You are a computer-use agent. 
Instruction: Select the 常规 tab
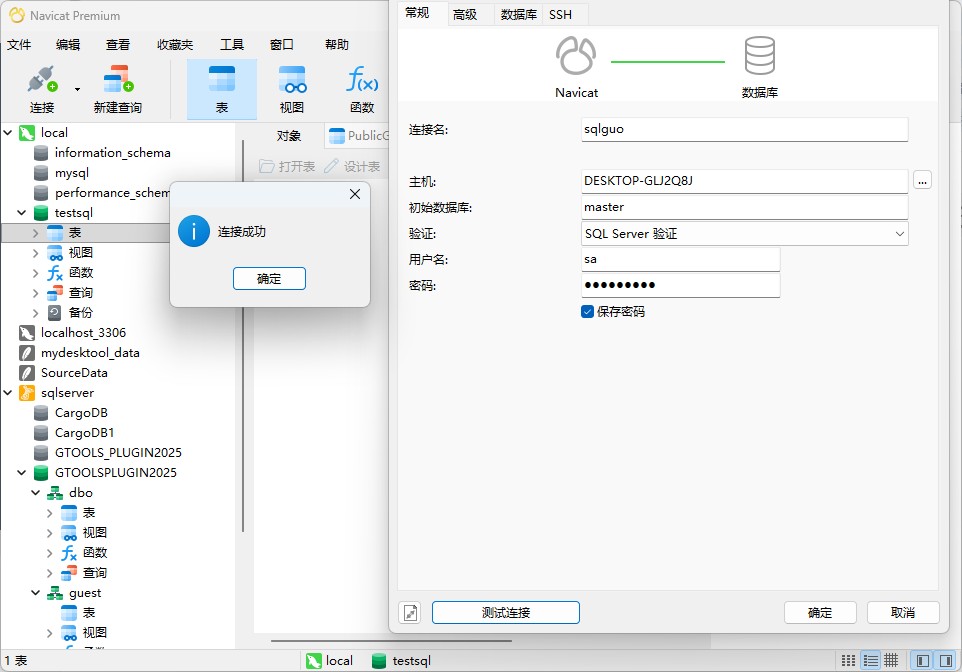(x=417, y=13)
